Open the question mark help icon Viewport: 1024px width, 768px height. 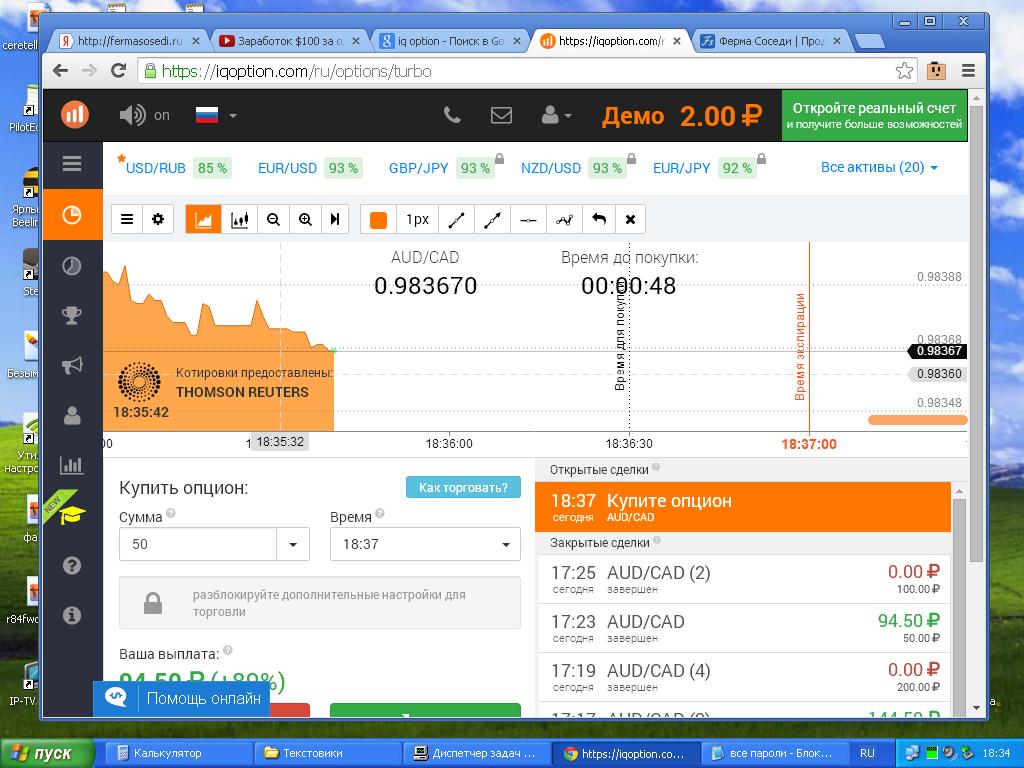72,565
